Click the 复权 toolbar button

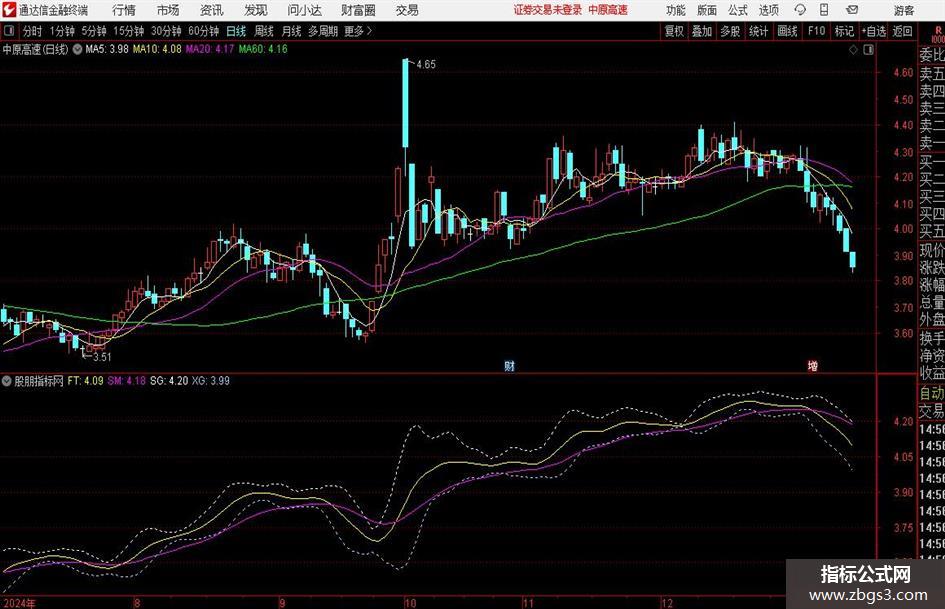(674, 31)
